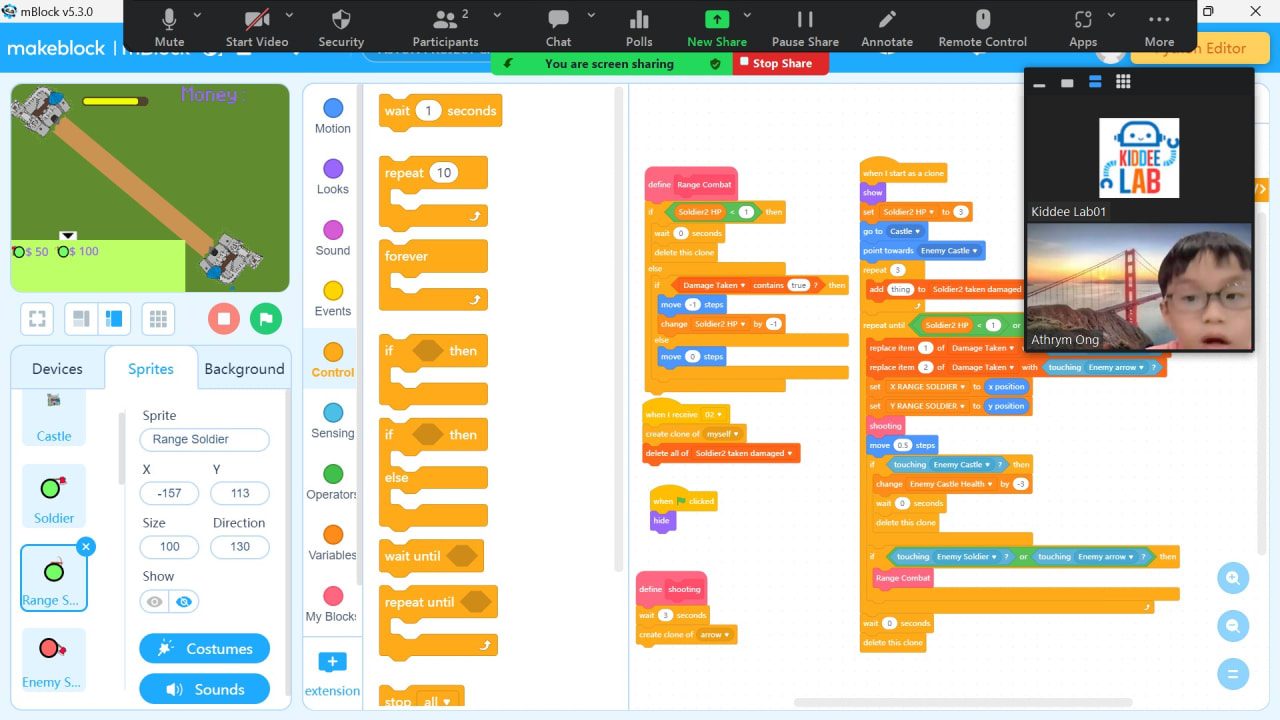This screenshot has width=1280, height=720.
Task: Click the sprite name field Range Soldier
Action: coord(204,439)
